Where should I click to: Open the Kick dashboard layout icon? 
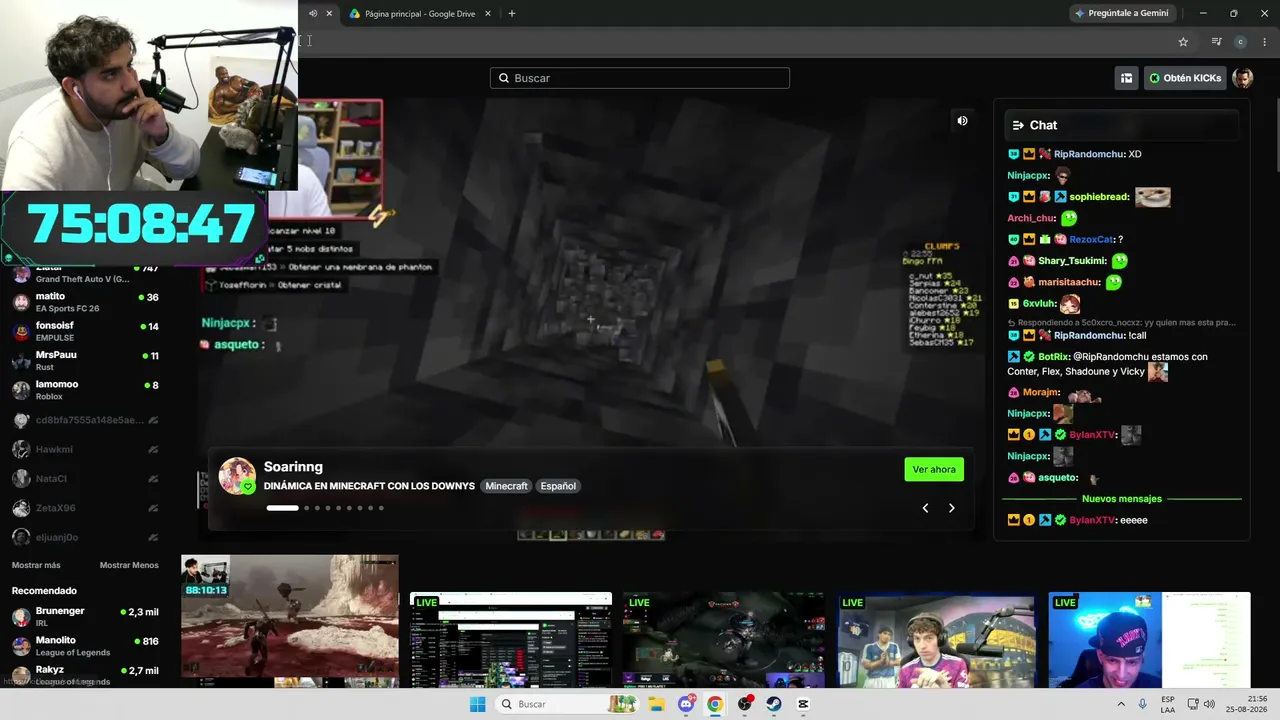click(1126, 78)
